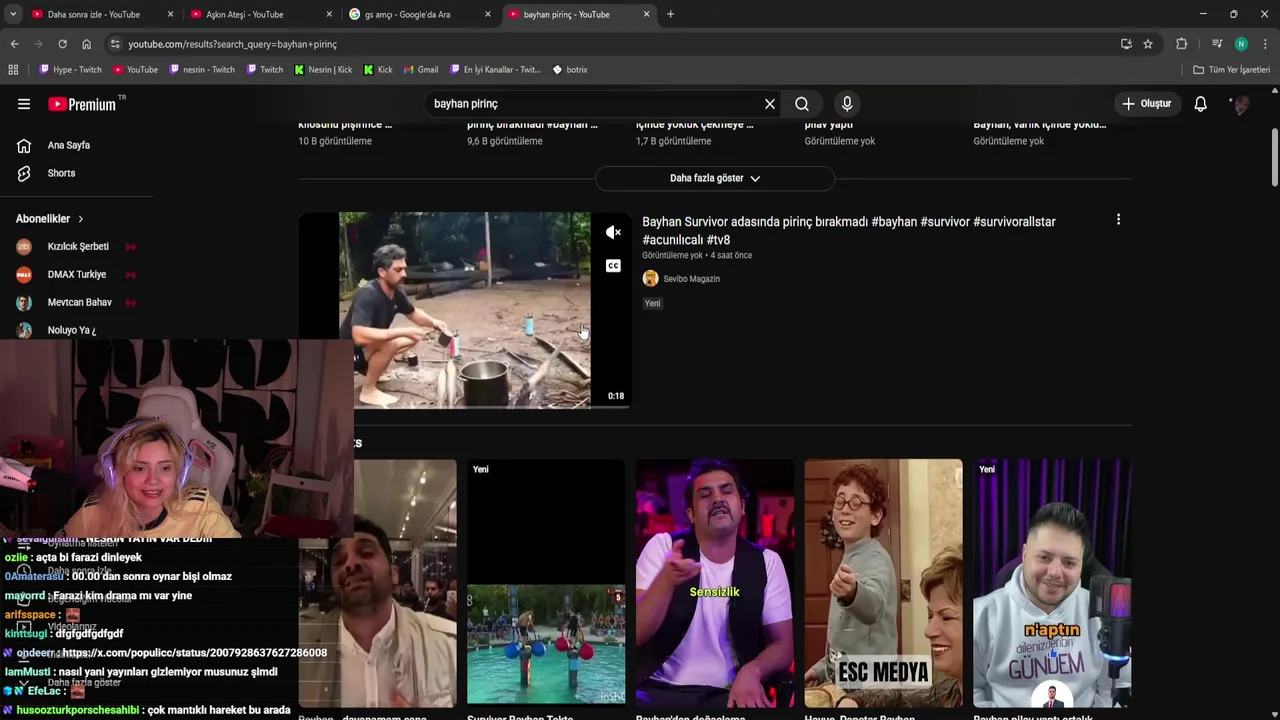Open Chrome three-dot menu
1280x720 pixels.
pos(1266,44)
